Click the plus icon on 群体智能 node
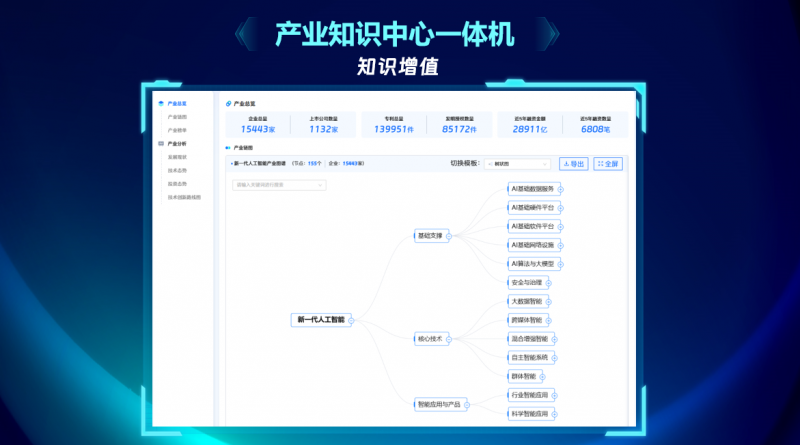 [543, 376]
